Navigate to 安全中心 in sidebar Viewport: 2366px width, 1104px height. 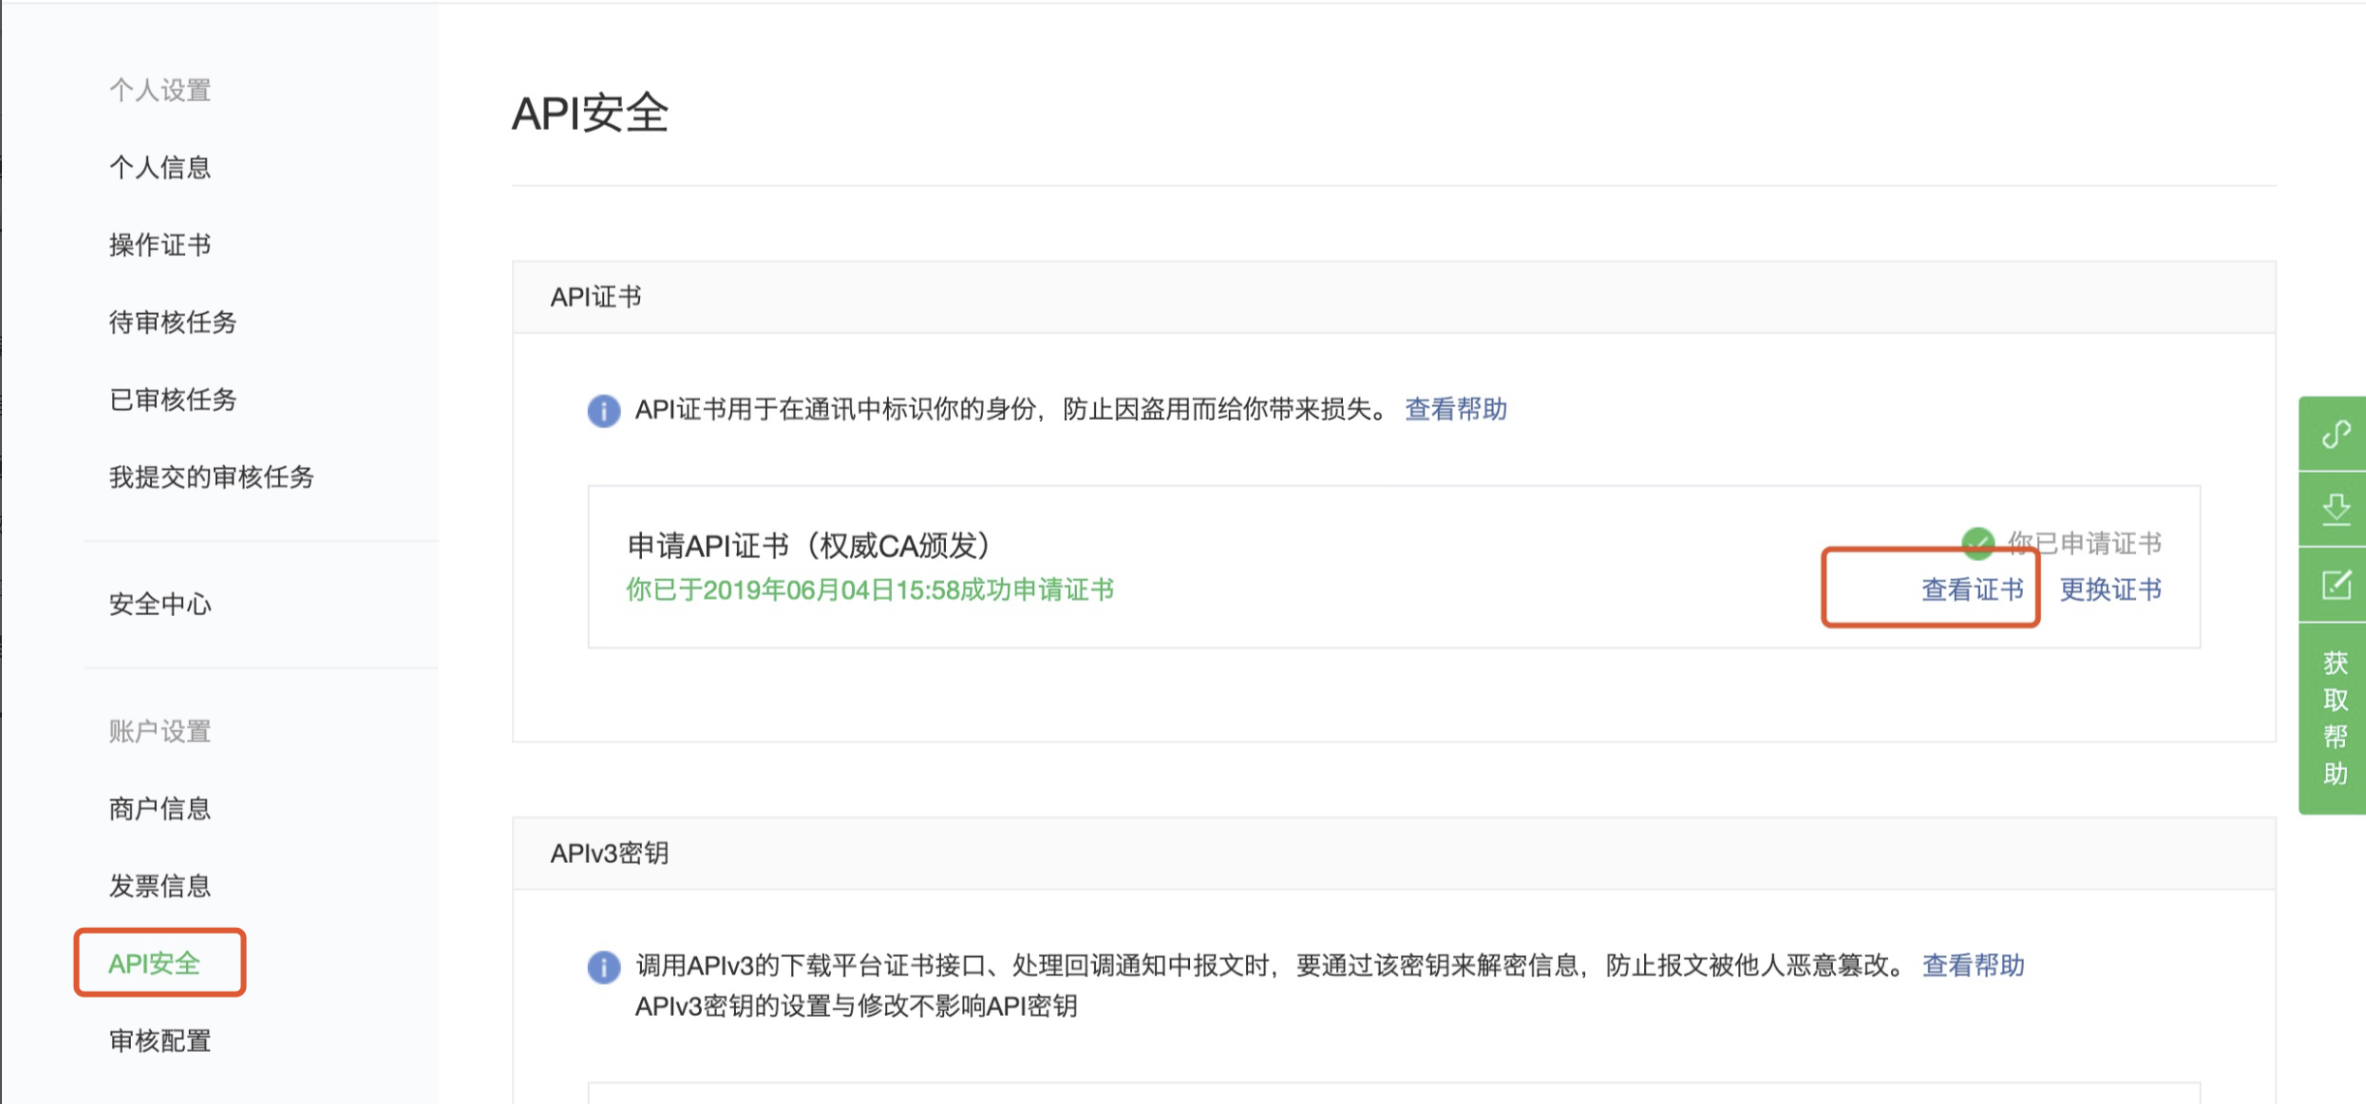pyautogui.click(x=160, y=604)
